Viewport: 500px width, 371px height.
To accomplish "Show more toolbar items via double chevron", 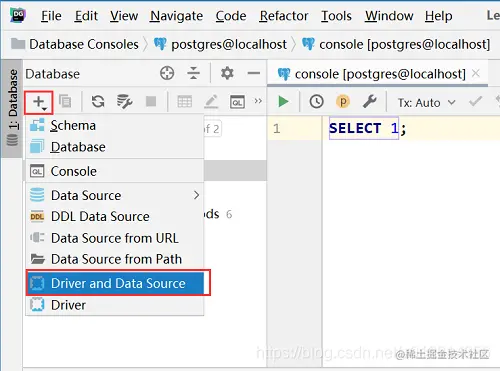I will (x=258, y=101).
